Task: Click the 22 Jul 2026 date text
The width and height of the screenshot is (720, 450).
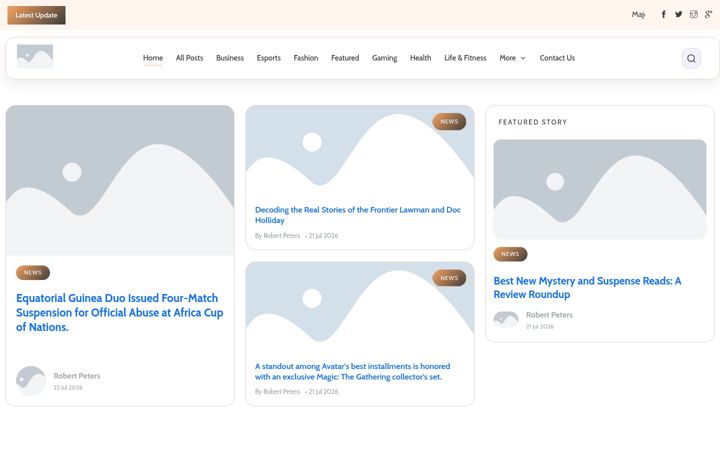Action: pyautogui.click(x=68, y=388)
